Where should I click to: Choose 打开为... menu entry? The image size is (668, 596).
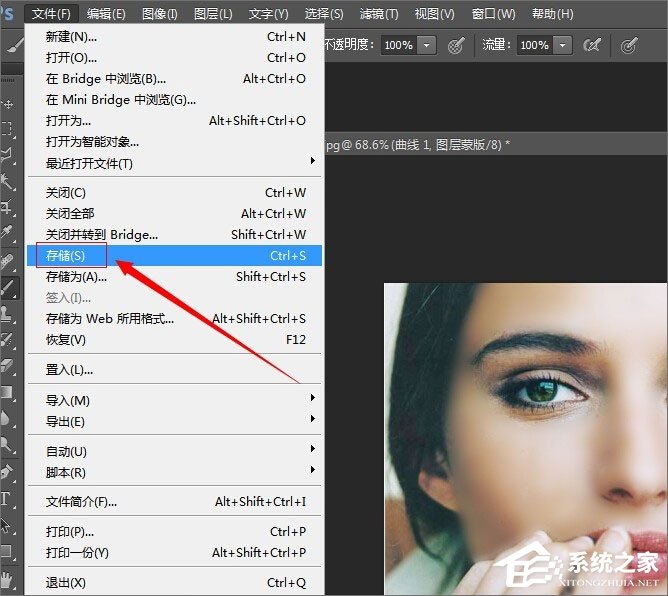click(175, 121)
